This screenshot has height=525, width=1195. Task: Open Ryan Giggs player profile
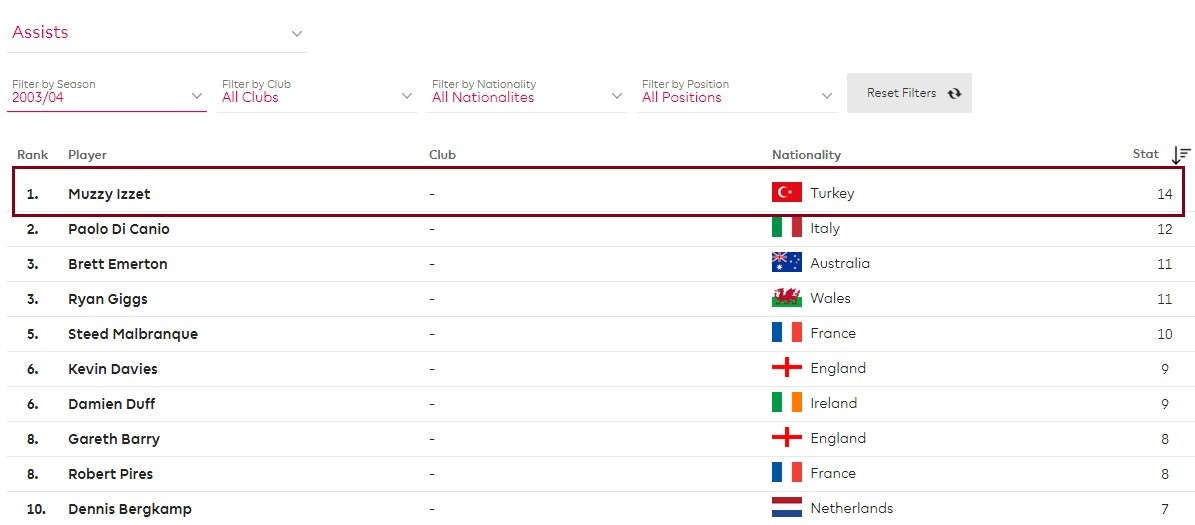click(x=107, y=299)
